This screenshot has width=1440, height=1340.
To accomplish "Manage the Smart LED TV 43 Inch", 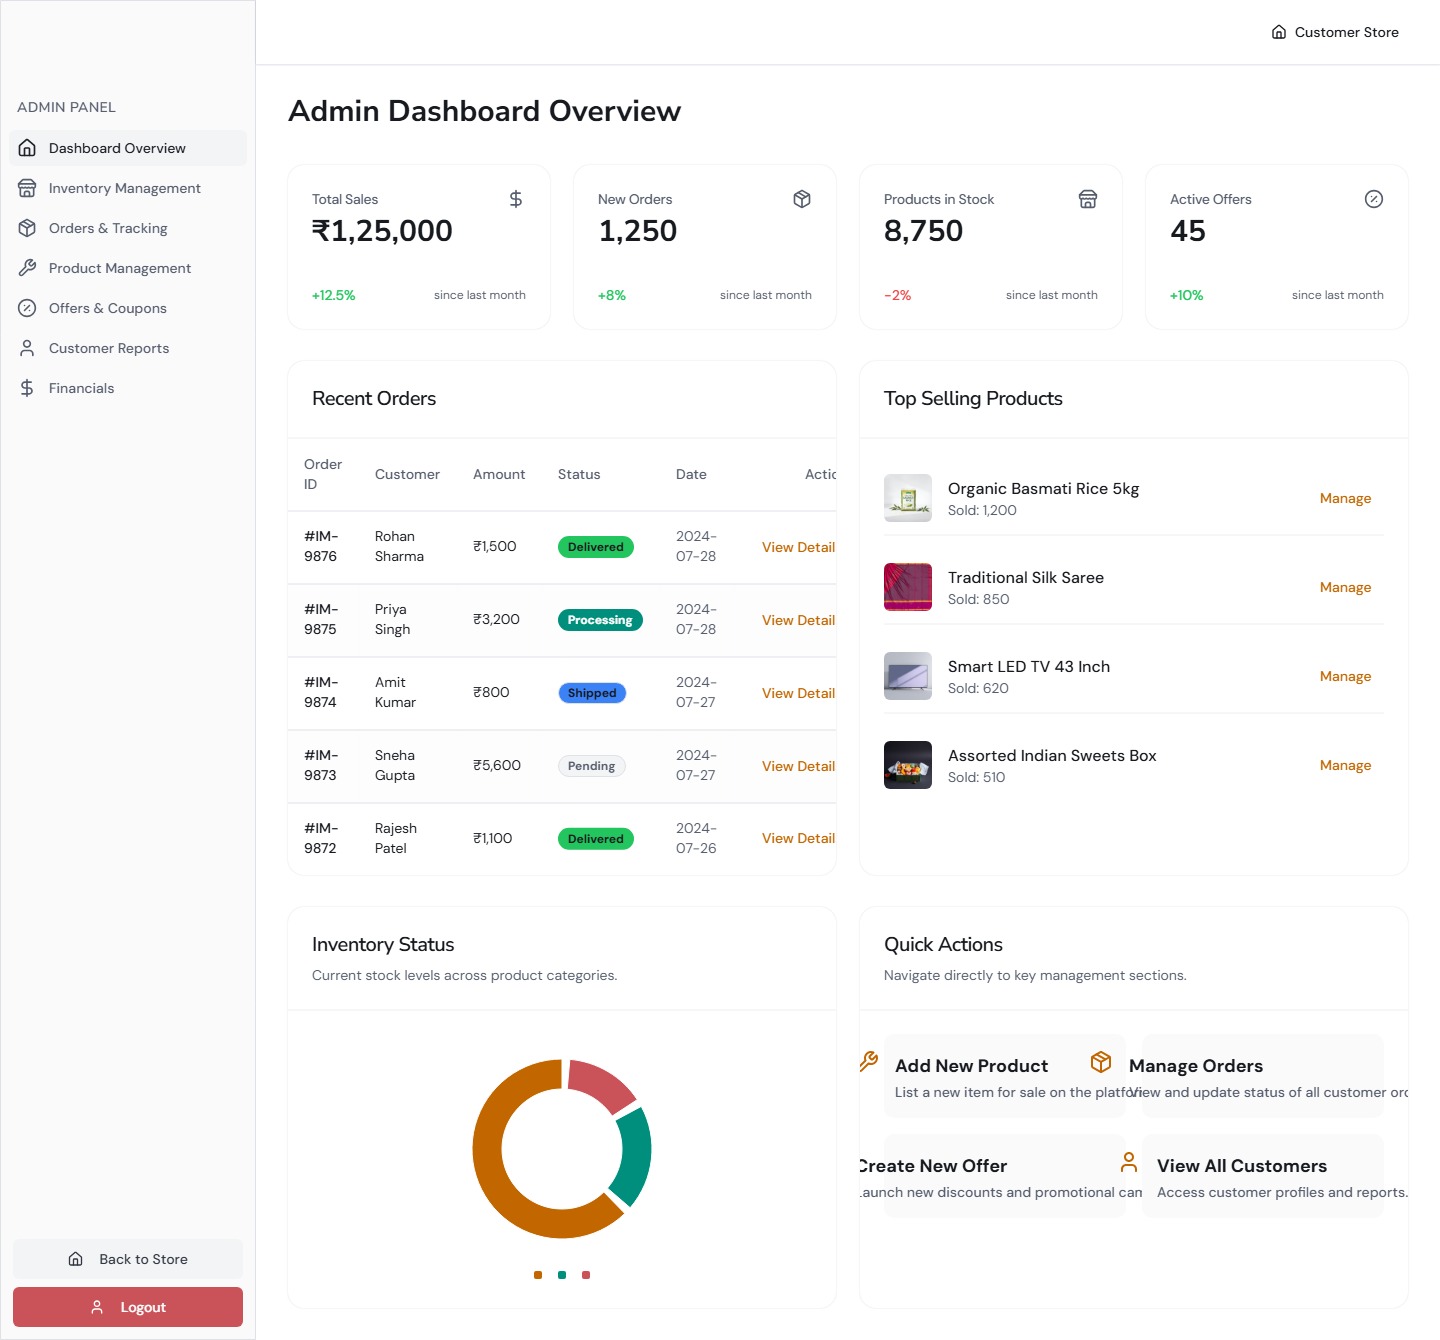I will tap(1345, 676).
